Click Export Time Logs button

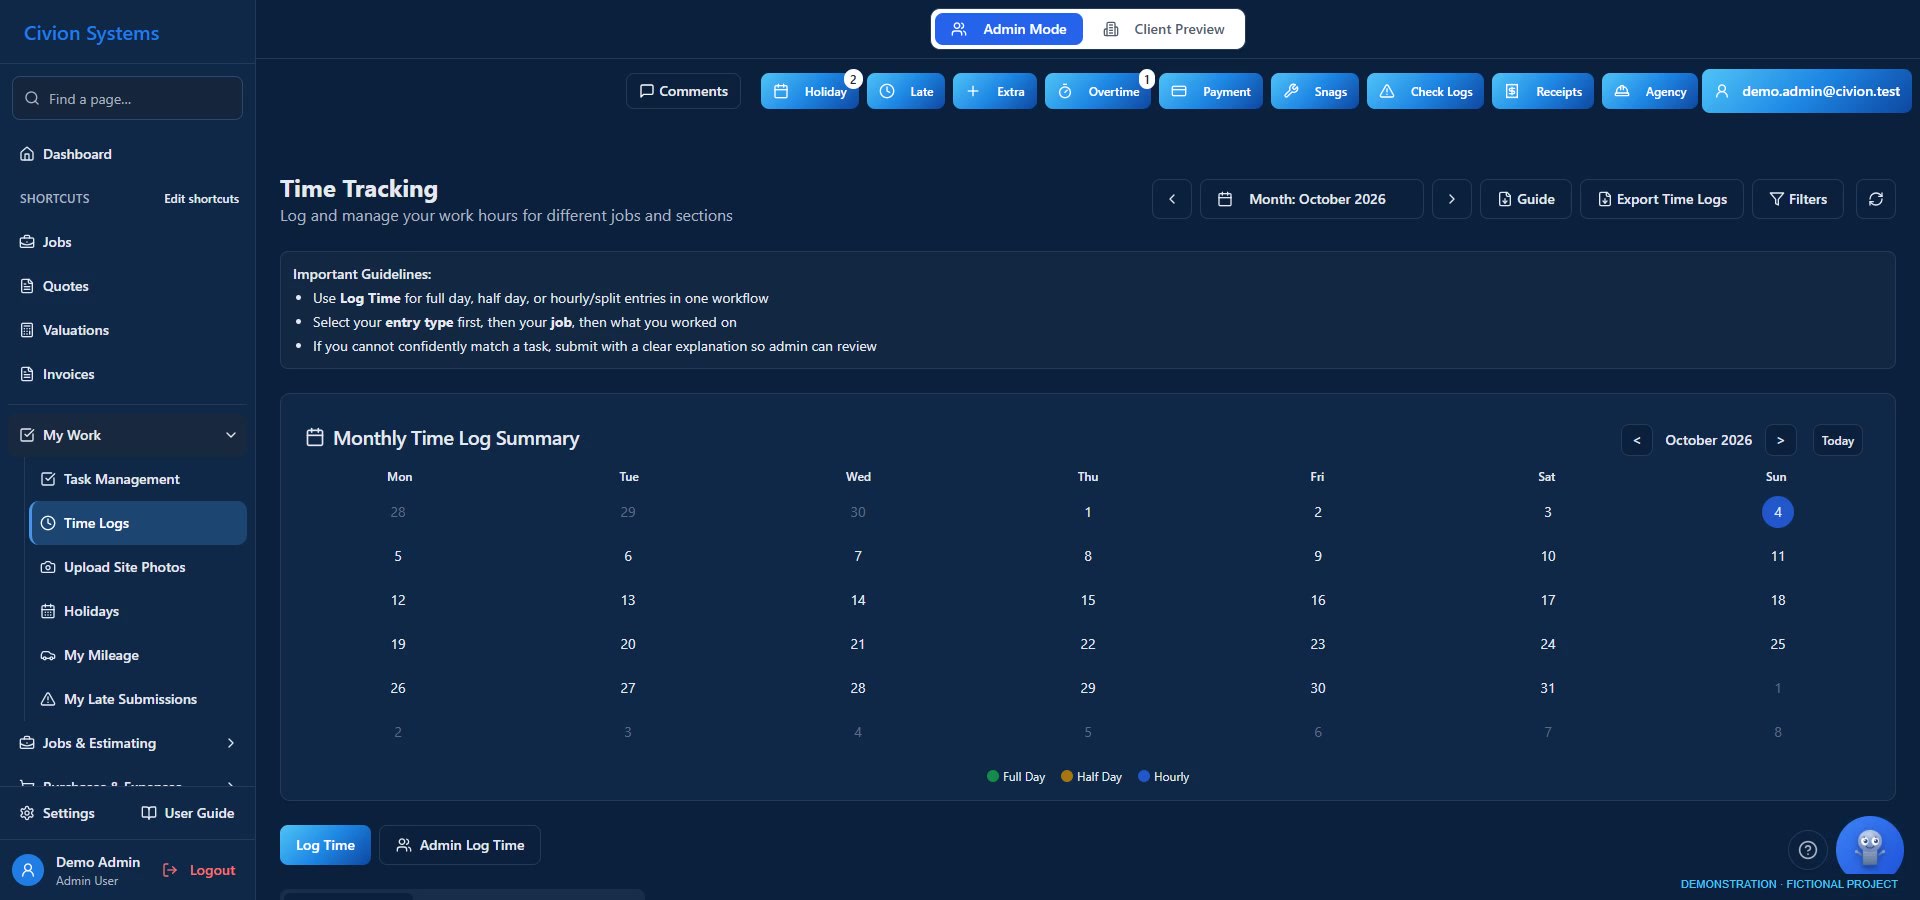coord(1661,199)
